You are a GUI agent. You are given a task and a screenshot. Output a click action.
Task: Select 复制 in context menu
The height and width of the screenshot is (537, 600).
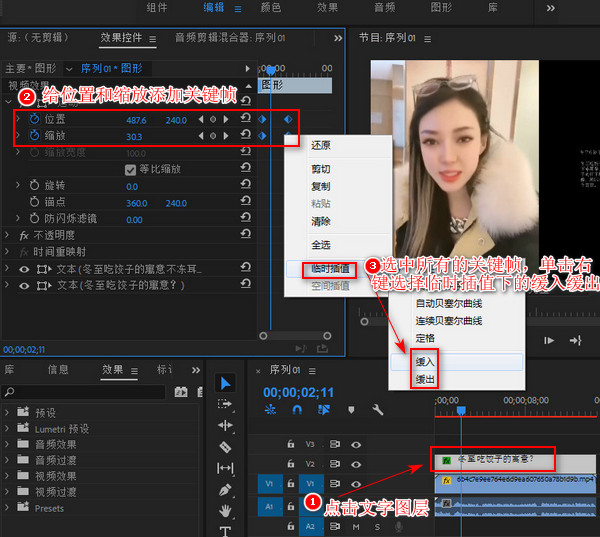click(x=321, y=186)
